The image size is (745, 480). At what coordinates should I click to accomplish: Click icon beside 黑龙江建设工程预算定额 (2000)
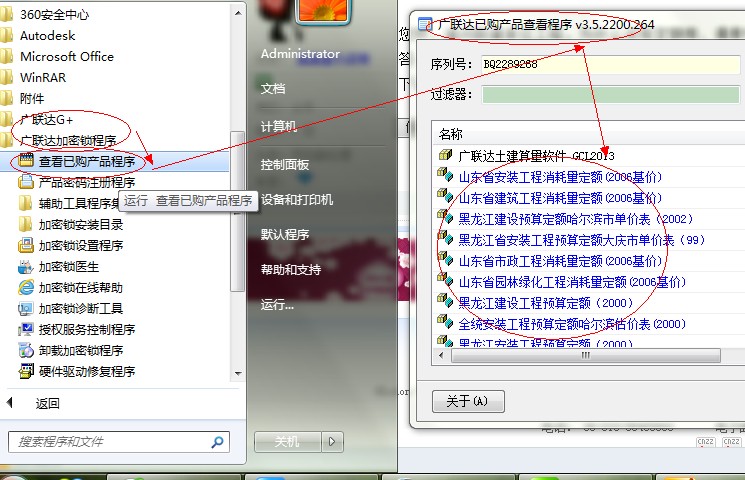tap(445, 301)
